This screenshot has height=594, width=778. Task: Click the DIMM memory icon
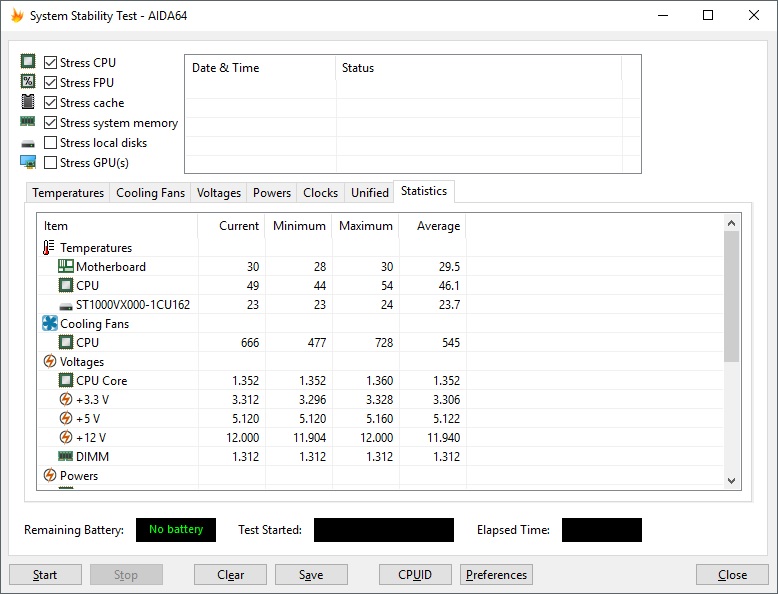point(65,456)
